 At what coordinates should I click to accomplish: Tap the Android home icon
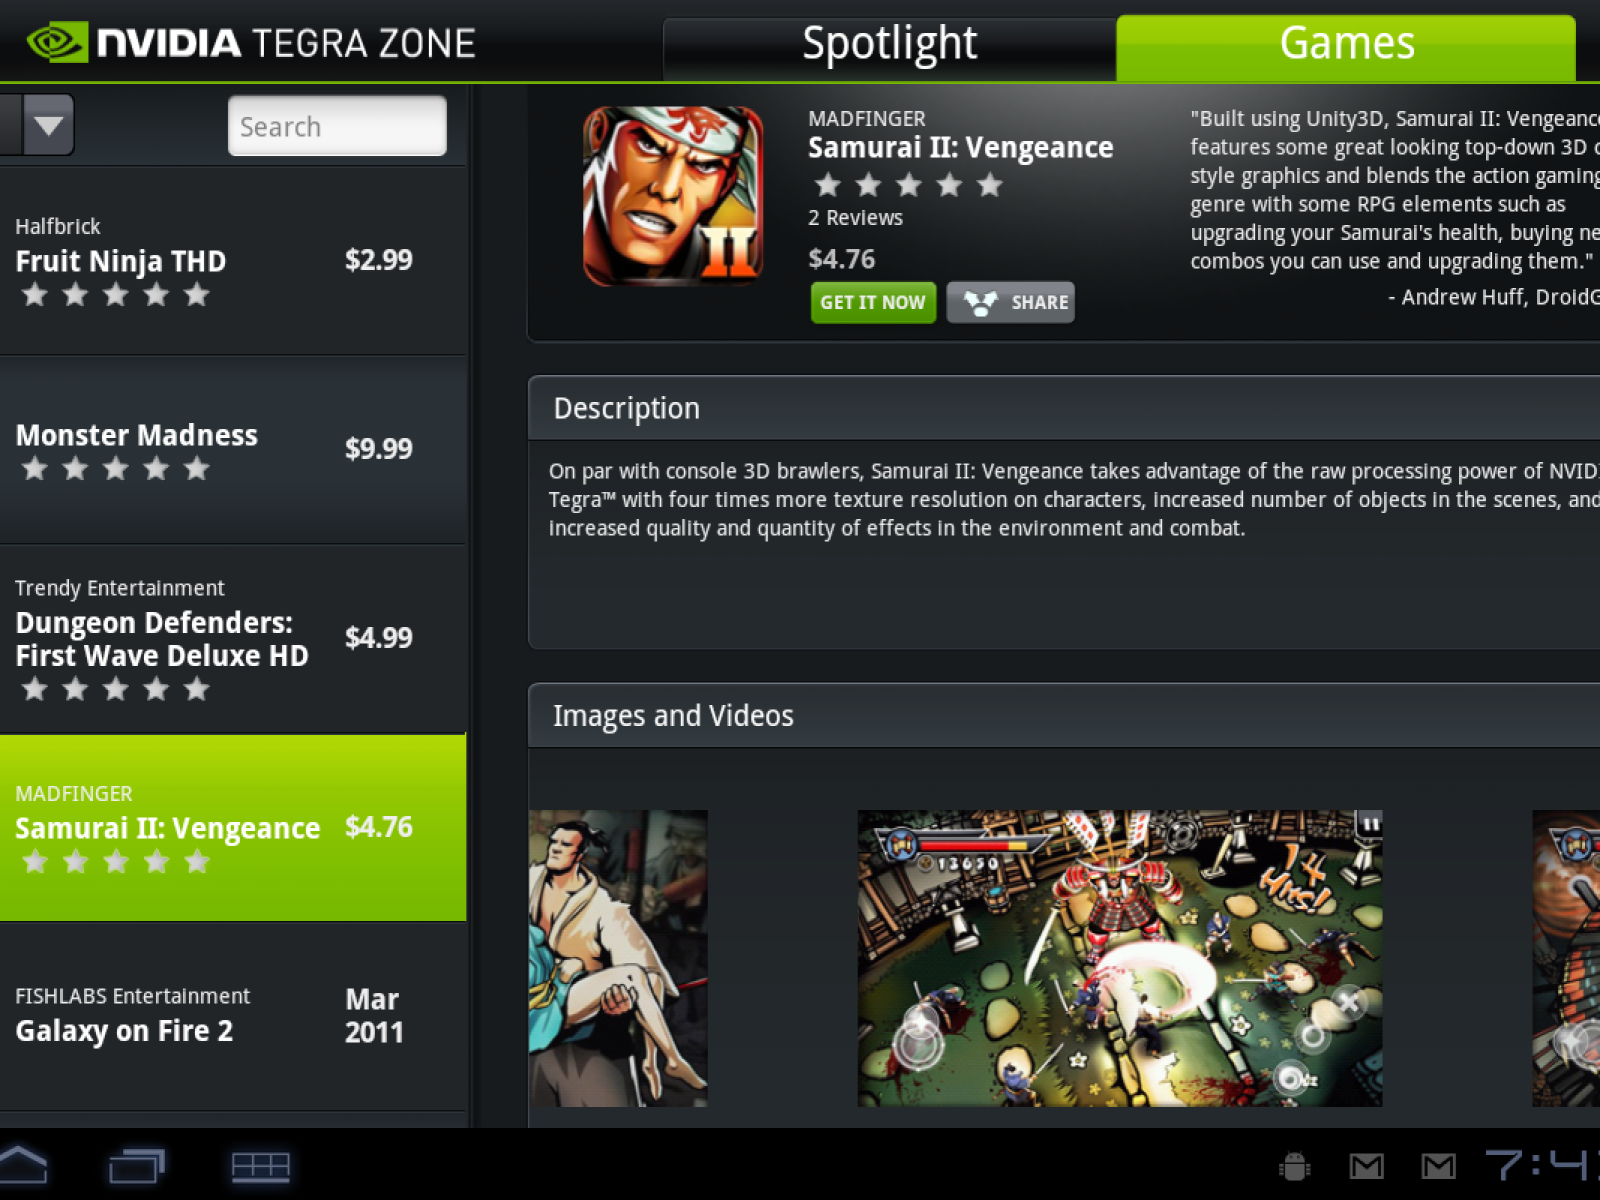click(22, 1166)
